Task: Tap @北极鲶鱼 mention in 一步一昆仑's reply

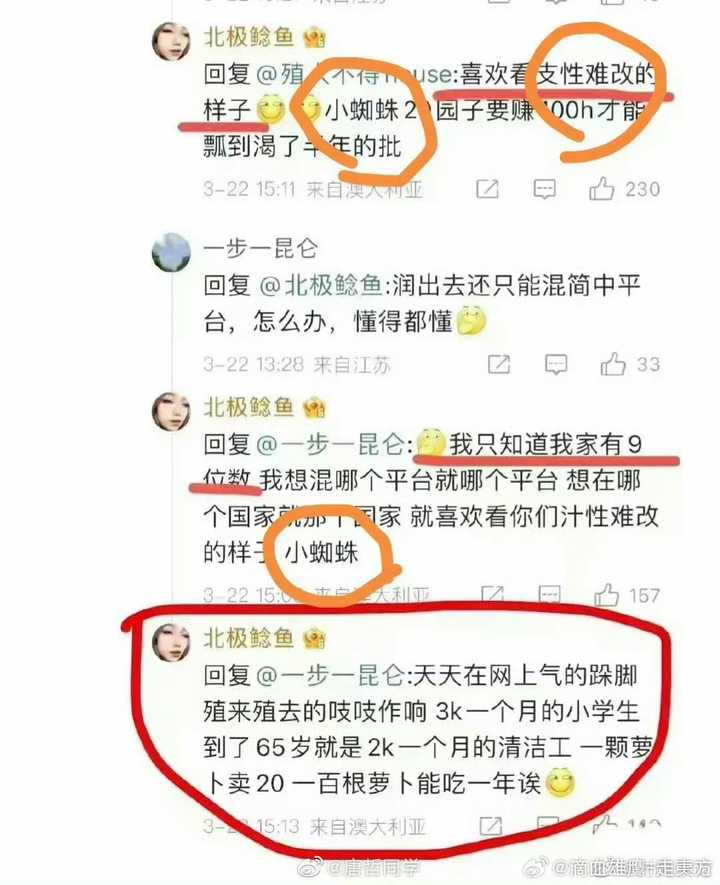Action: pos(321,286)
